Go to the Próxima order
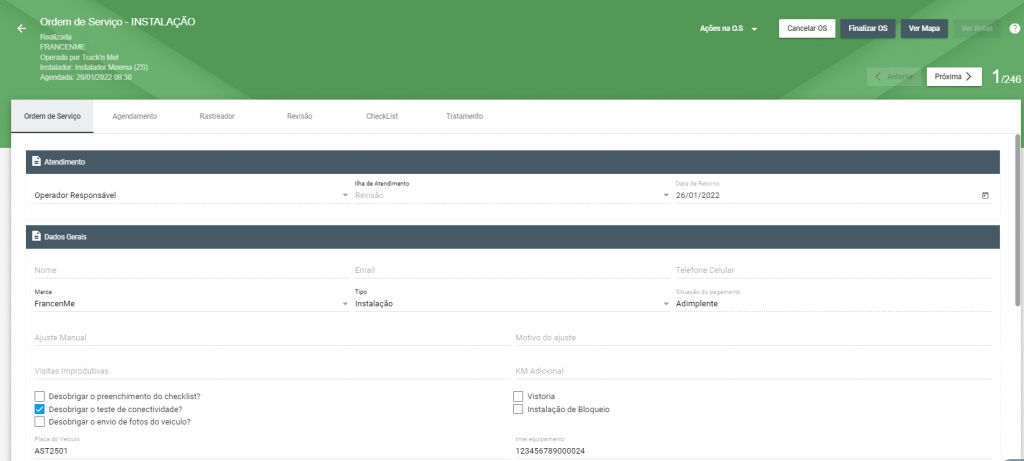1024x461 pixels. (953, 76)
